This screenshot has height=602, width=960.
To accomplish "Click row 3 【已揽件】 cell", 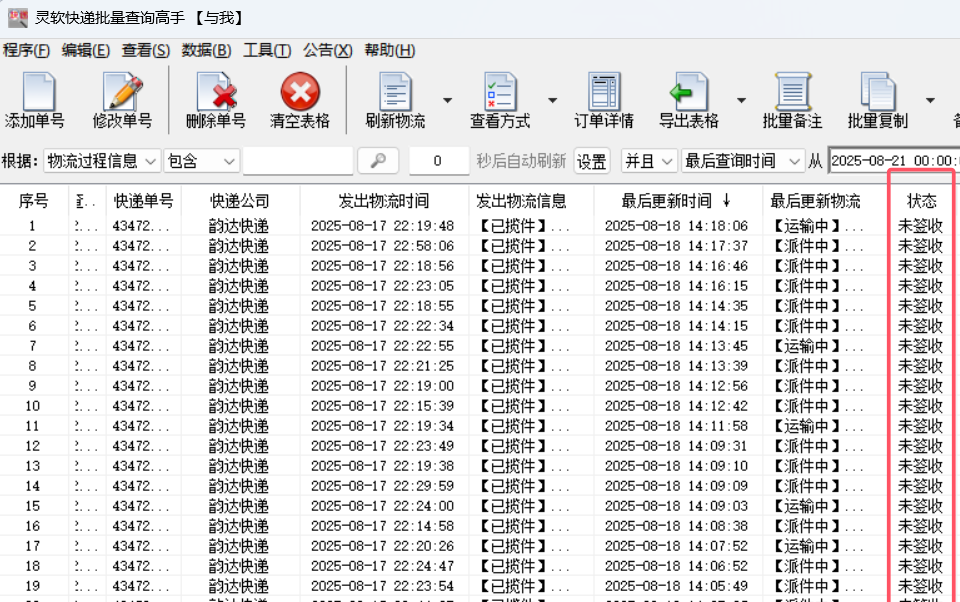I will coord(523,266).
